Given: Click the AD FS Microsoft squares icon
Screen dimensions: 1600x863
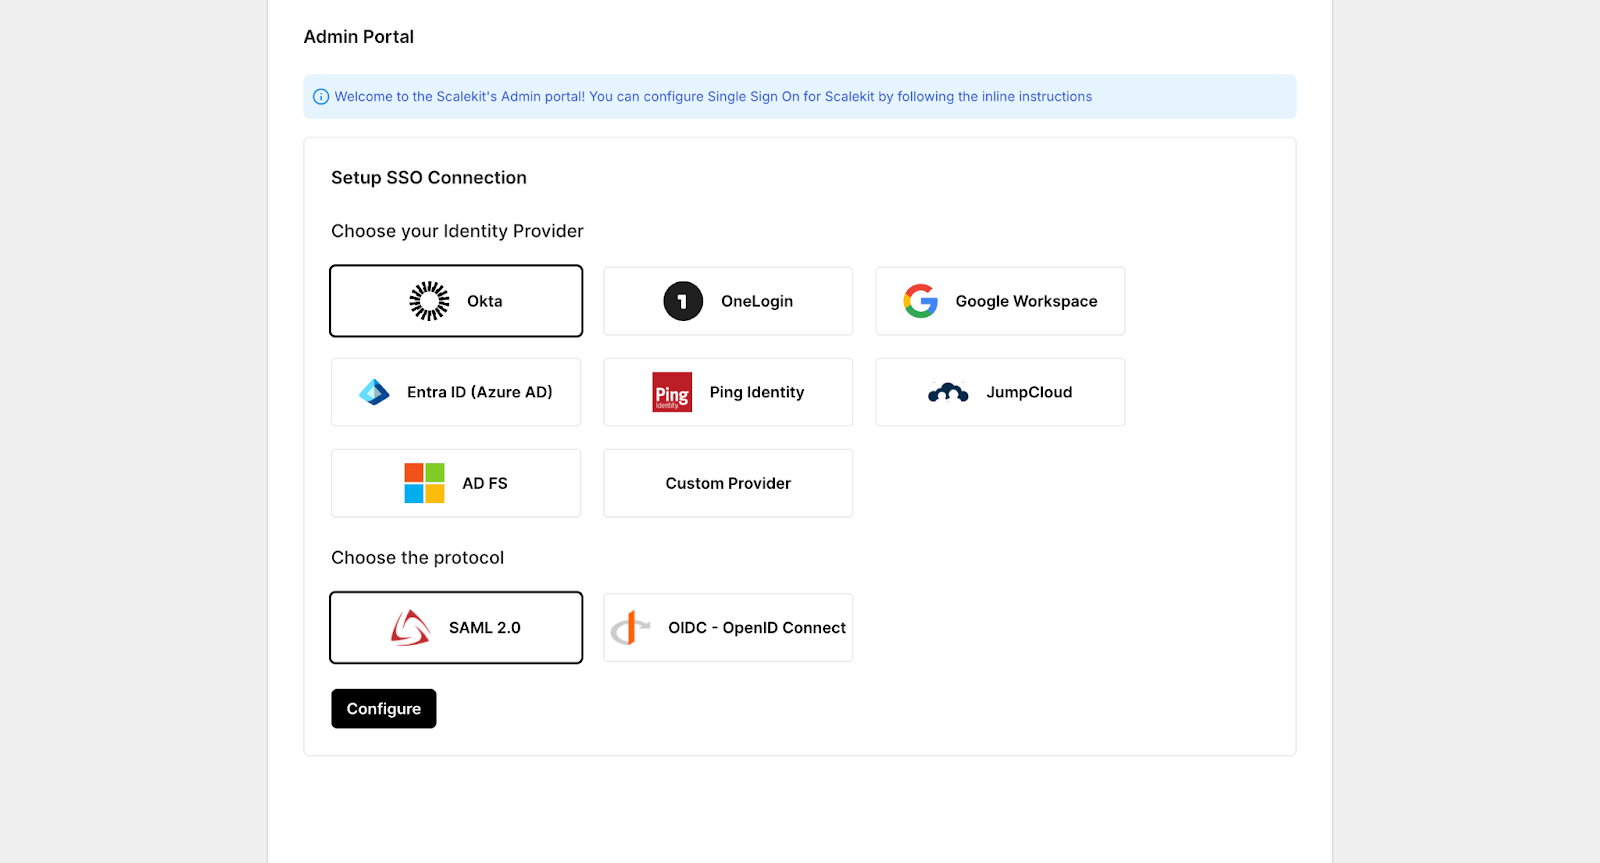Looking at the screenshot, I should (x=424, y=483).
